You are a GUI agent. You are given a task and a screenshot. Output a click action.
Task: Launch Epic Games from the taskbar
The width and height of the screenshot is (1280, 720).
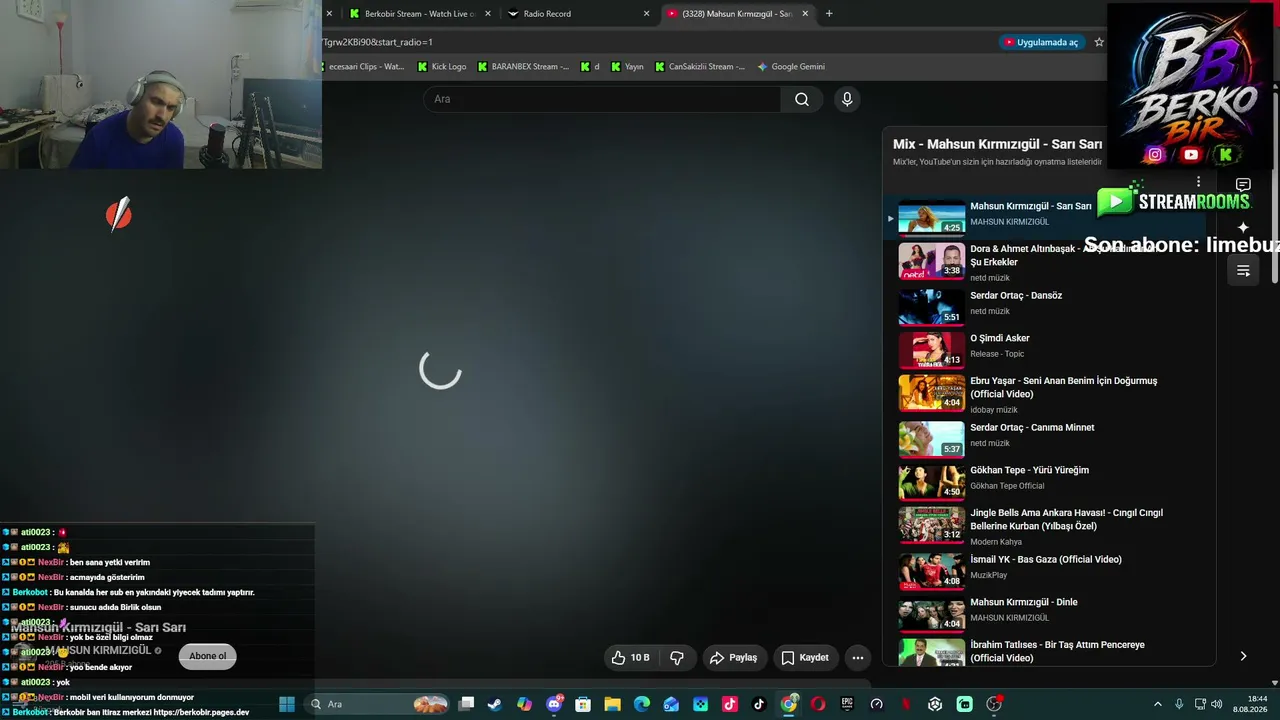tap(847, 704)
